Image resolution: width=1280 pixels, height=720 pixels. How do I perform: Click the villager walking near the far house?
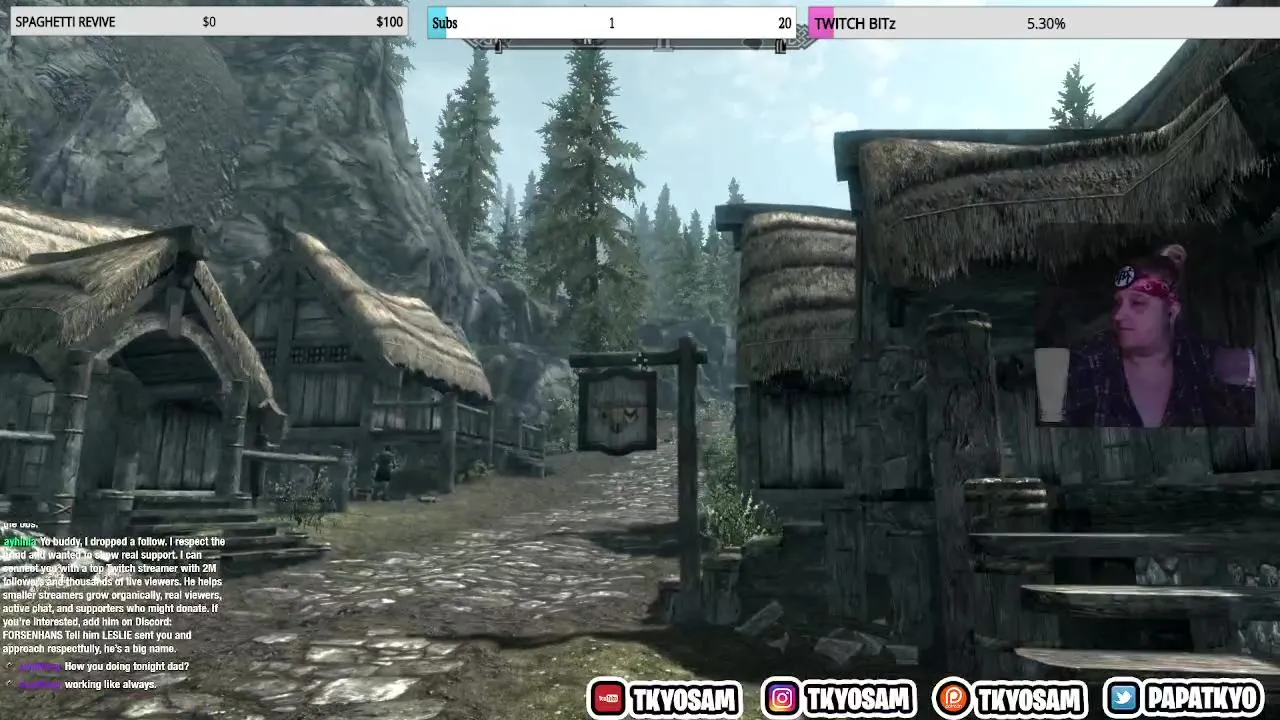coord(383,472)
